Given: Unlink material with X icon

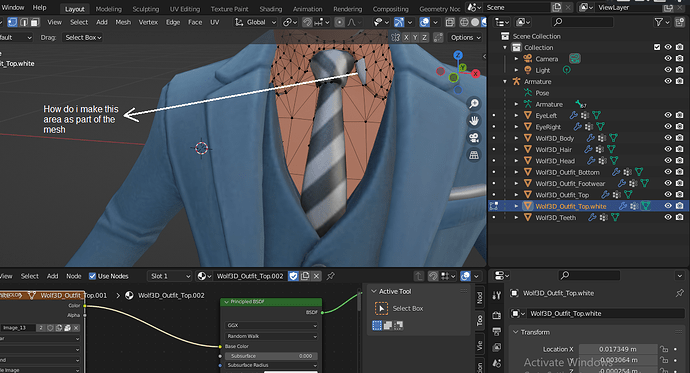Looking at the screenshot, I should click(316, 276).
